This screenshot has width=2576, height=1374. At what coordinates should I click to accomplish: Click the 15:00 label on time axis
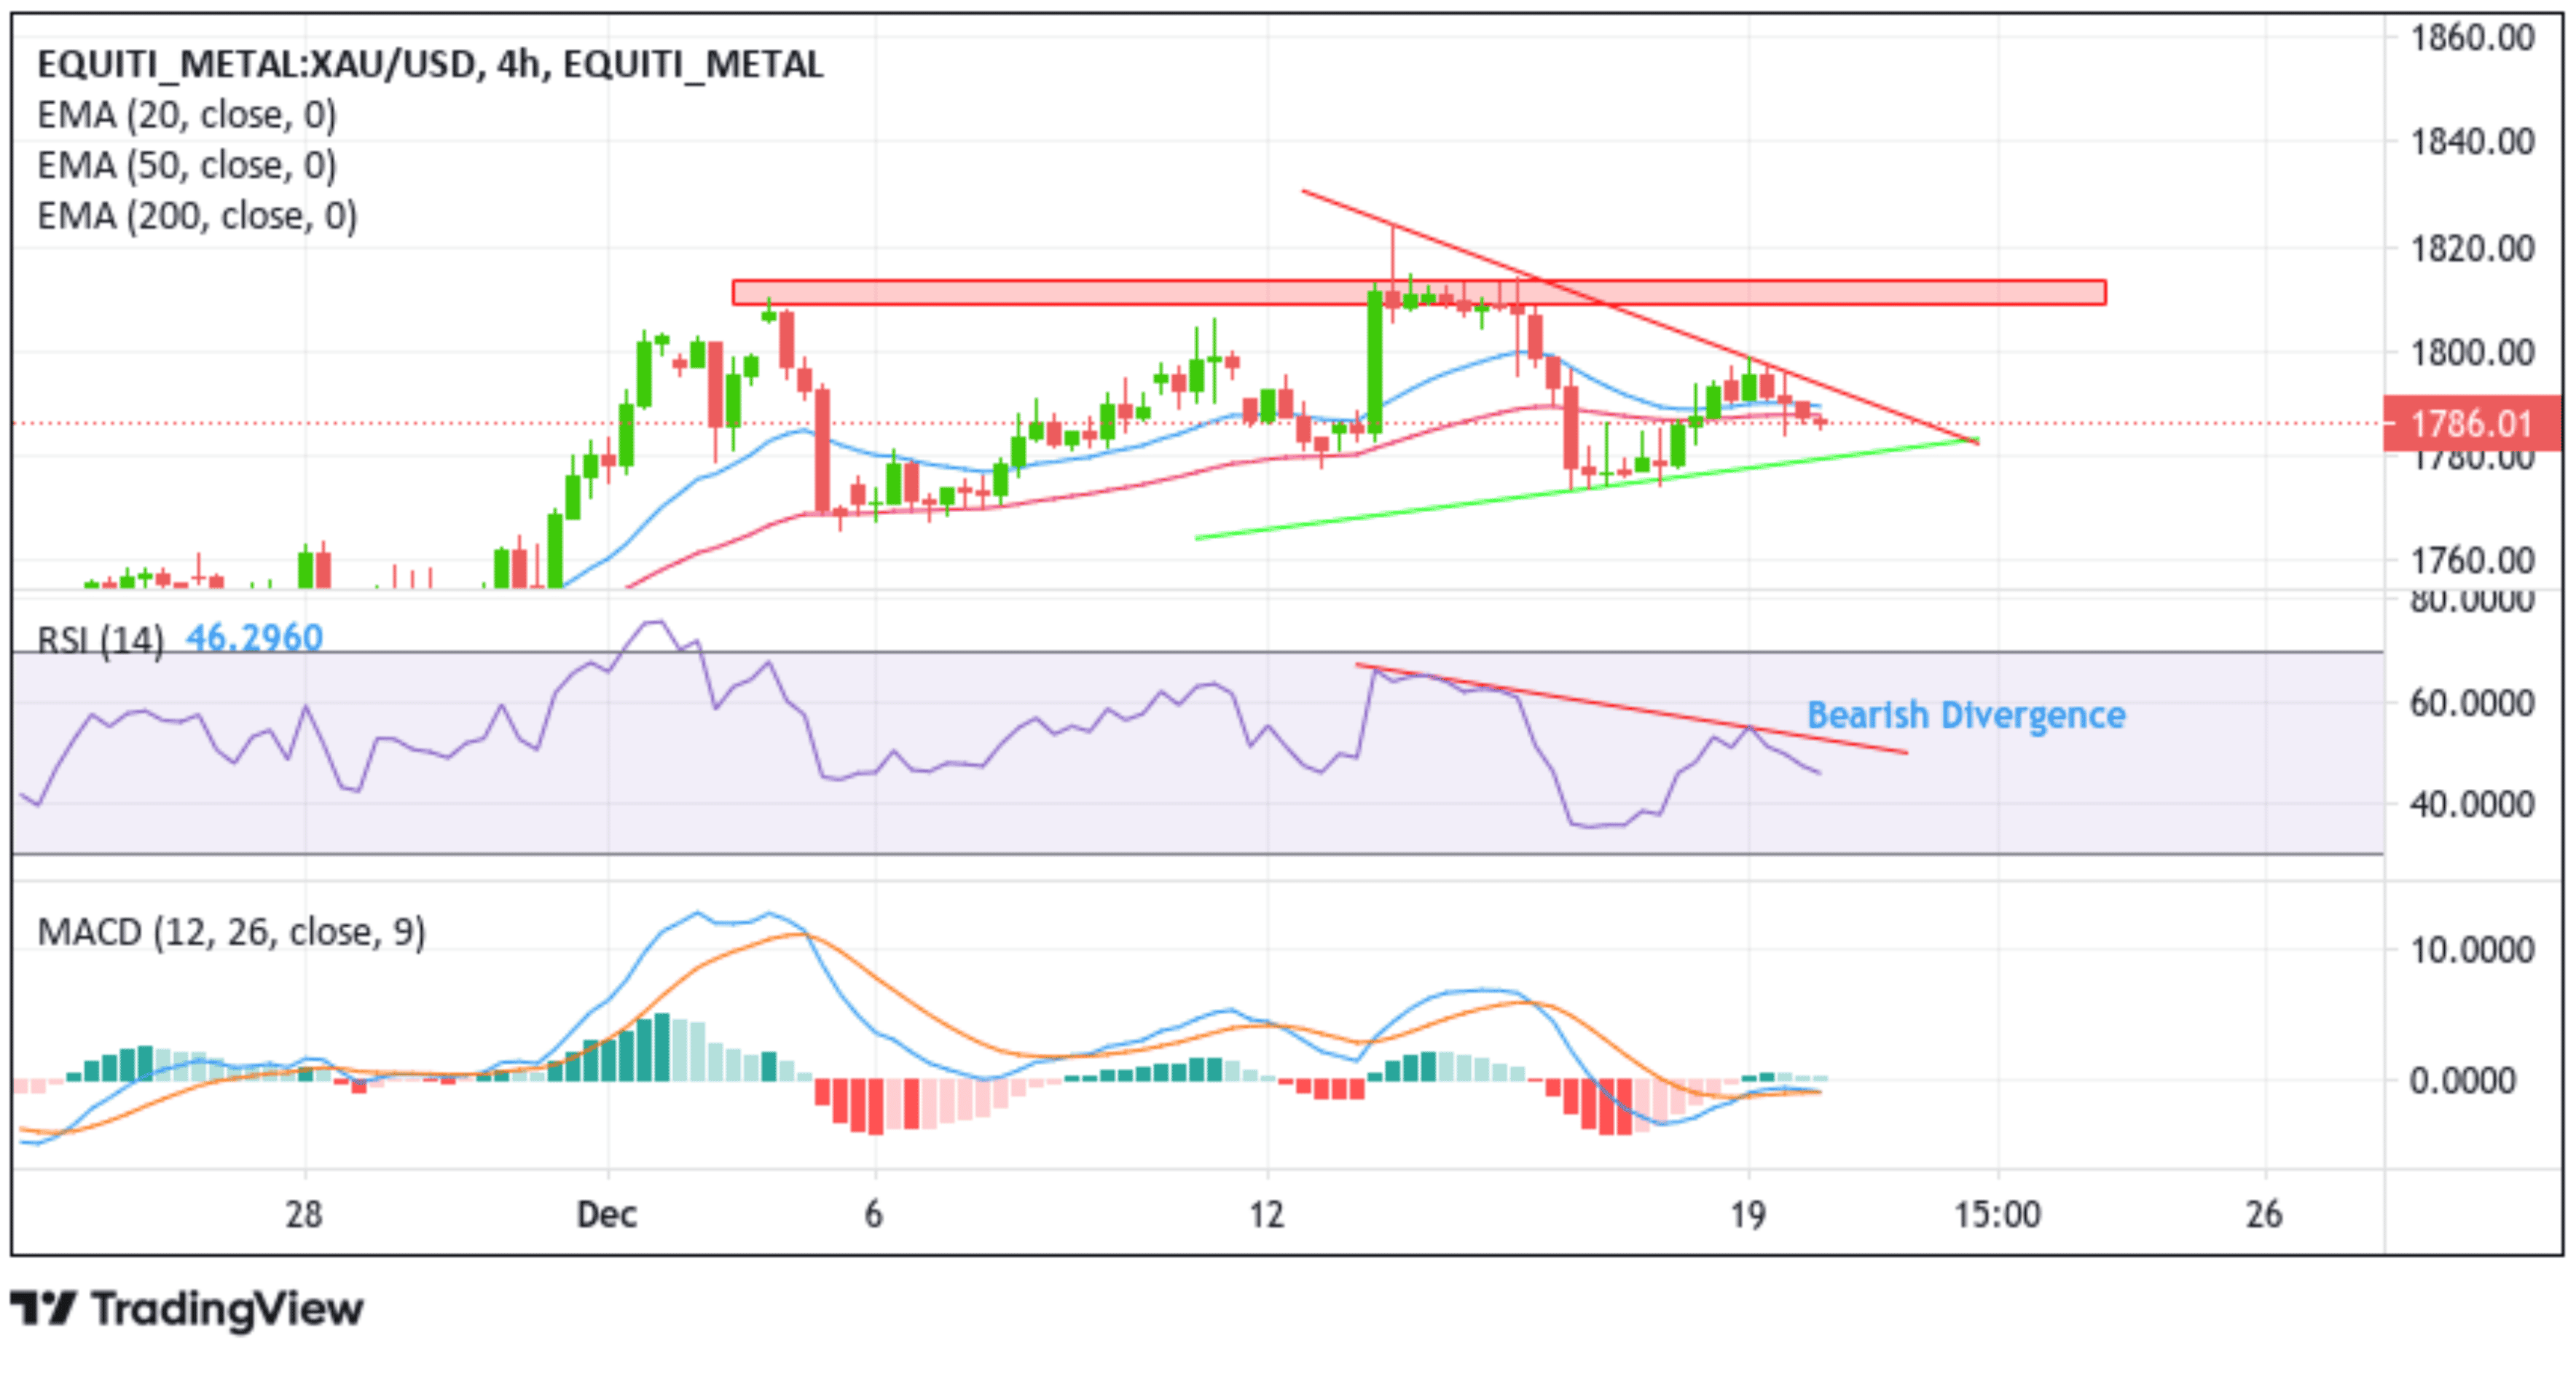(x=1998, y=1214)
